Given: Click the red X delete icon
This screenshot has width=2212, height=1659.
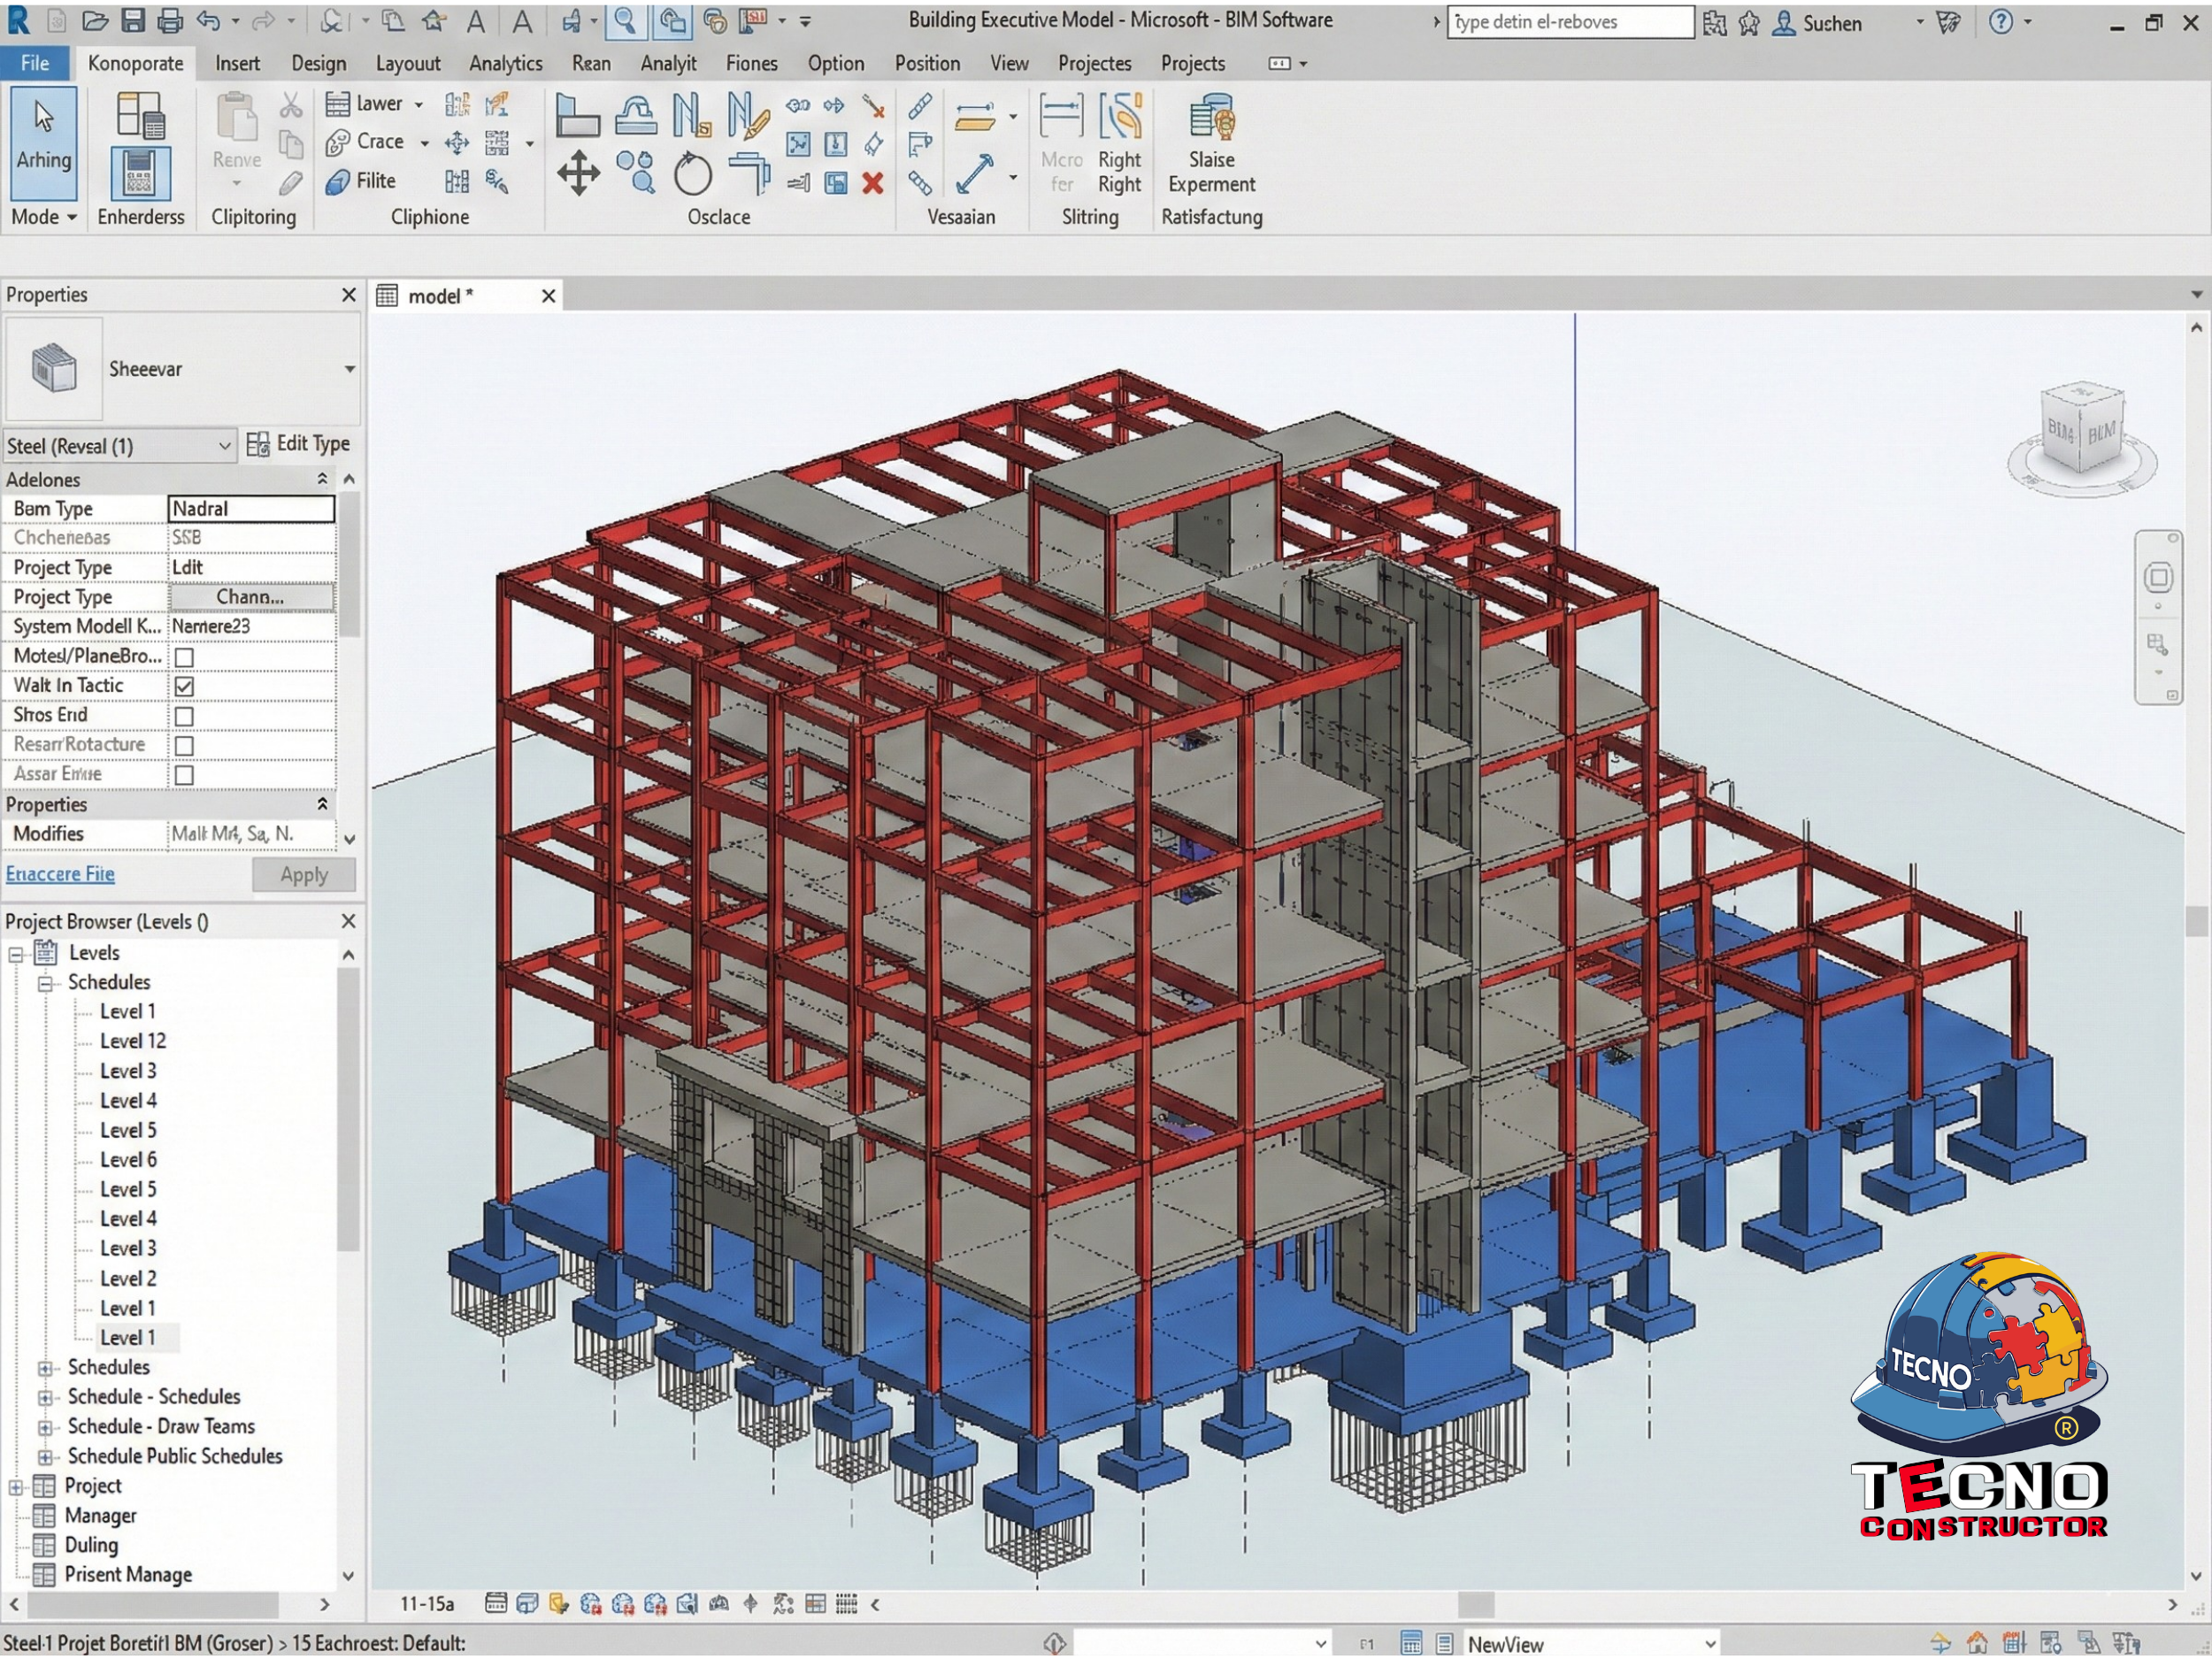Looking at the screenshot, I should point(872,183).
